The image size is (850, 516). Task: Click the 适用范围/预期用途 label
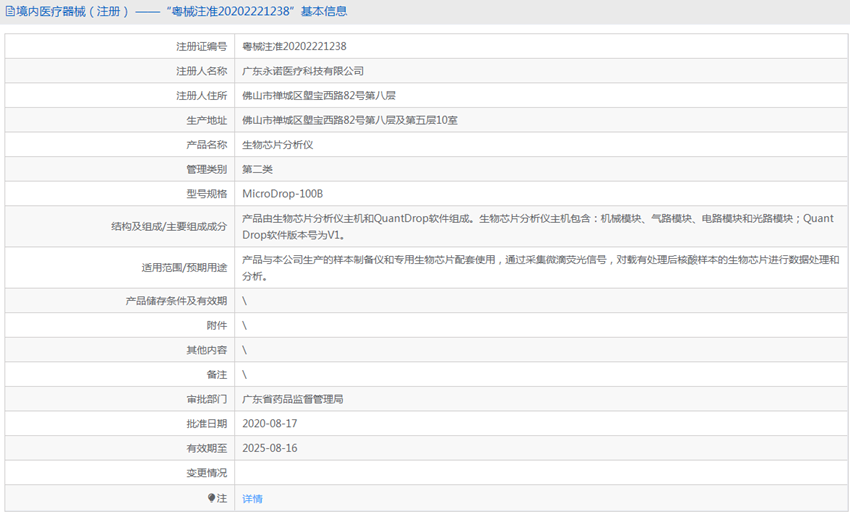(x=184, y=268)
